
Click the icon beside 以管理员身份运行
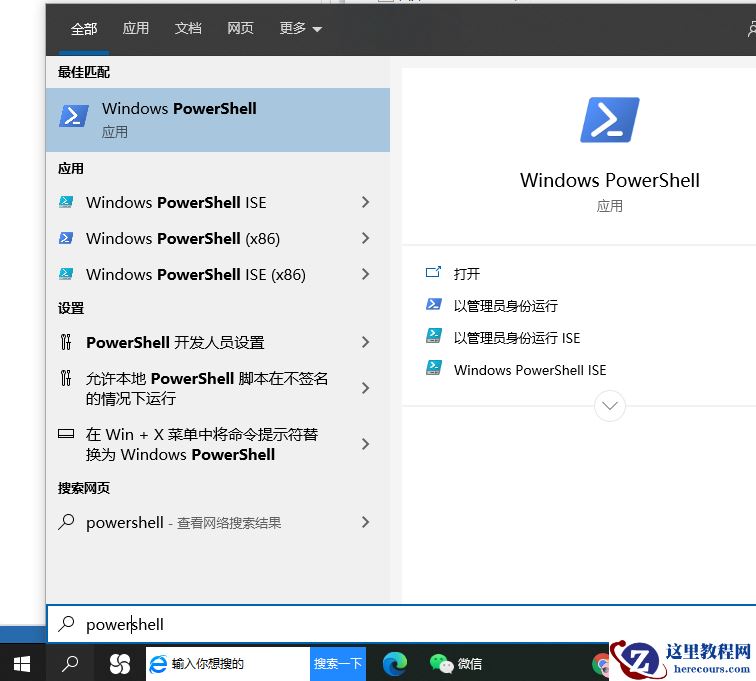point(433,304)
